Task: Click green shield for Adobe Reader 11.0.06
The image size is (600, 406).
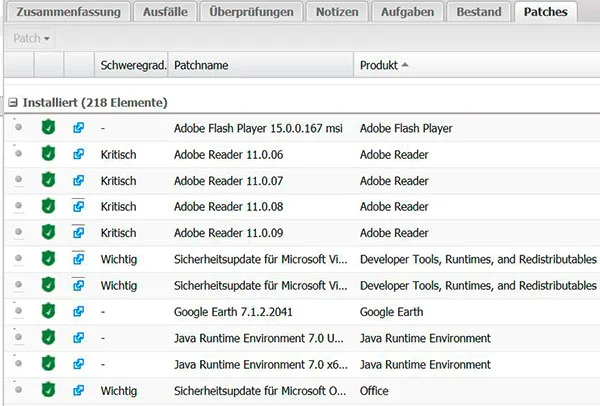Action: (x=48, y=153)
